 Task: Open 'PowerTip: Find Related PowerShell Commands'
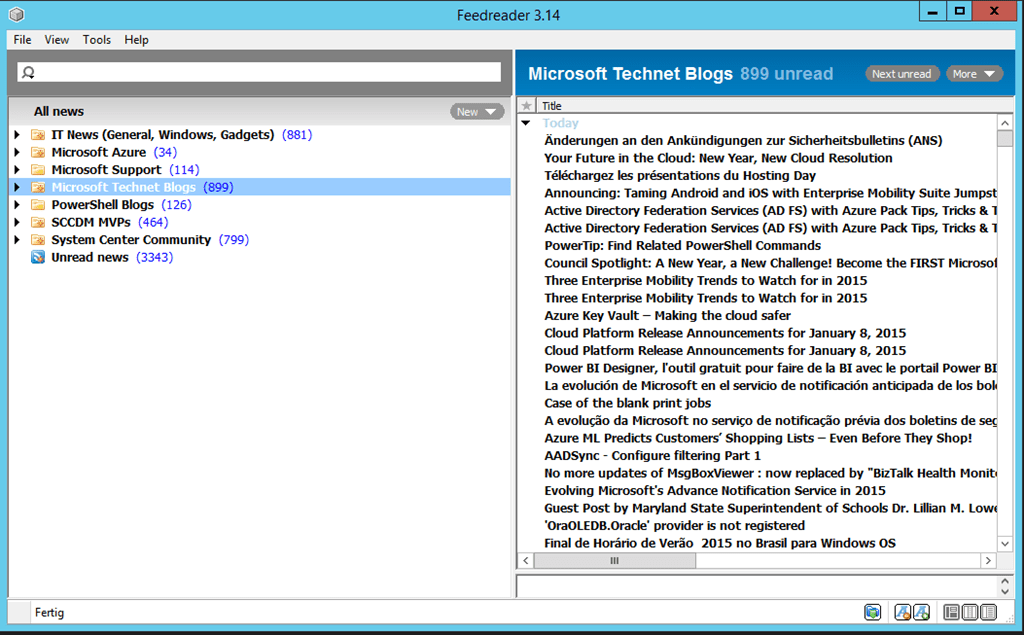(682, 246)
